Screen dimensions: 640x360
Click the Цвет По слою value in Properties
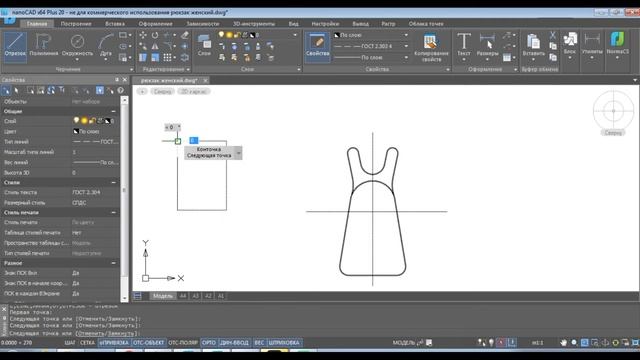(95, 131)
